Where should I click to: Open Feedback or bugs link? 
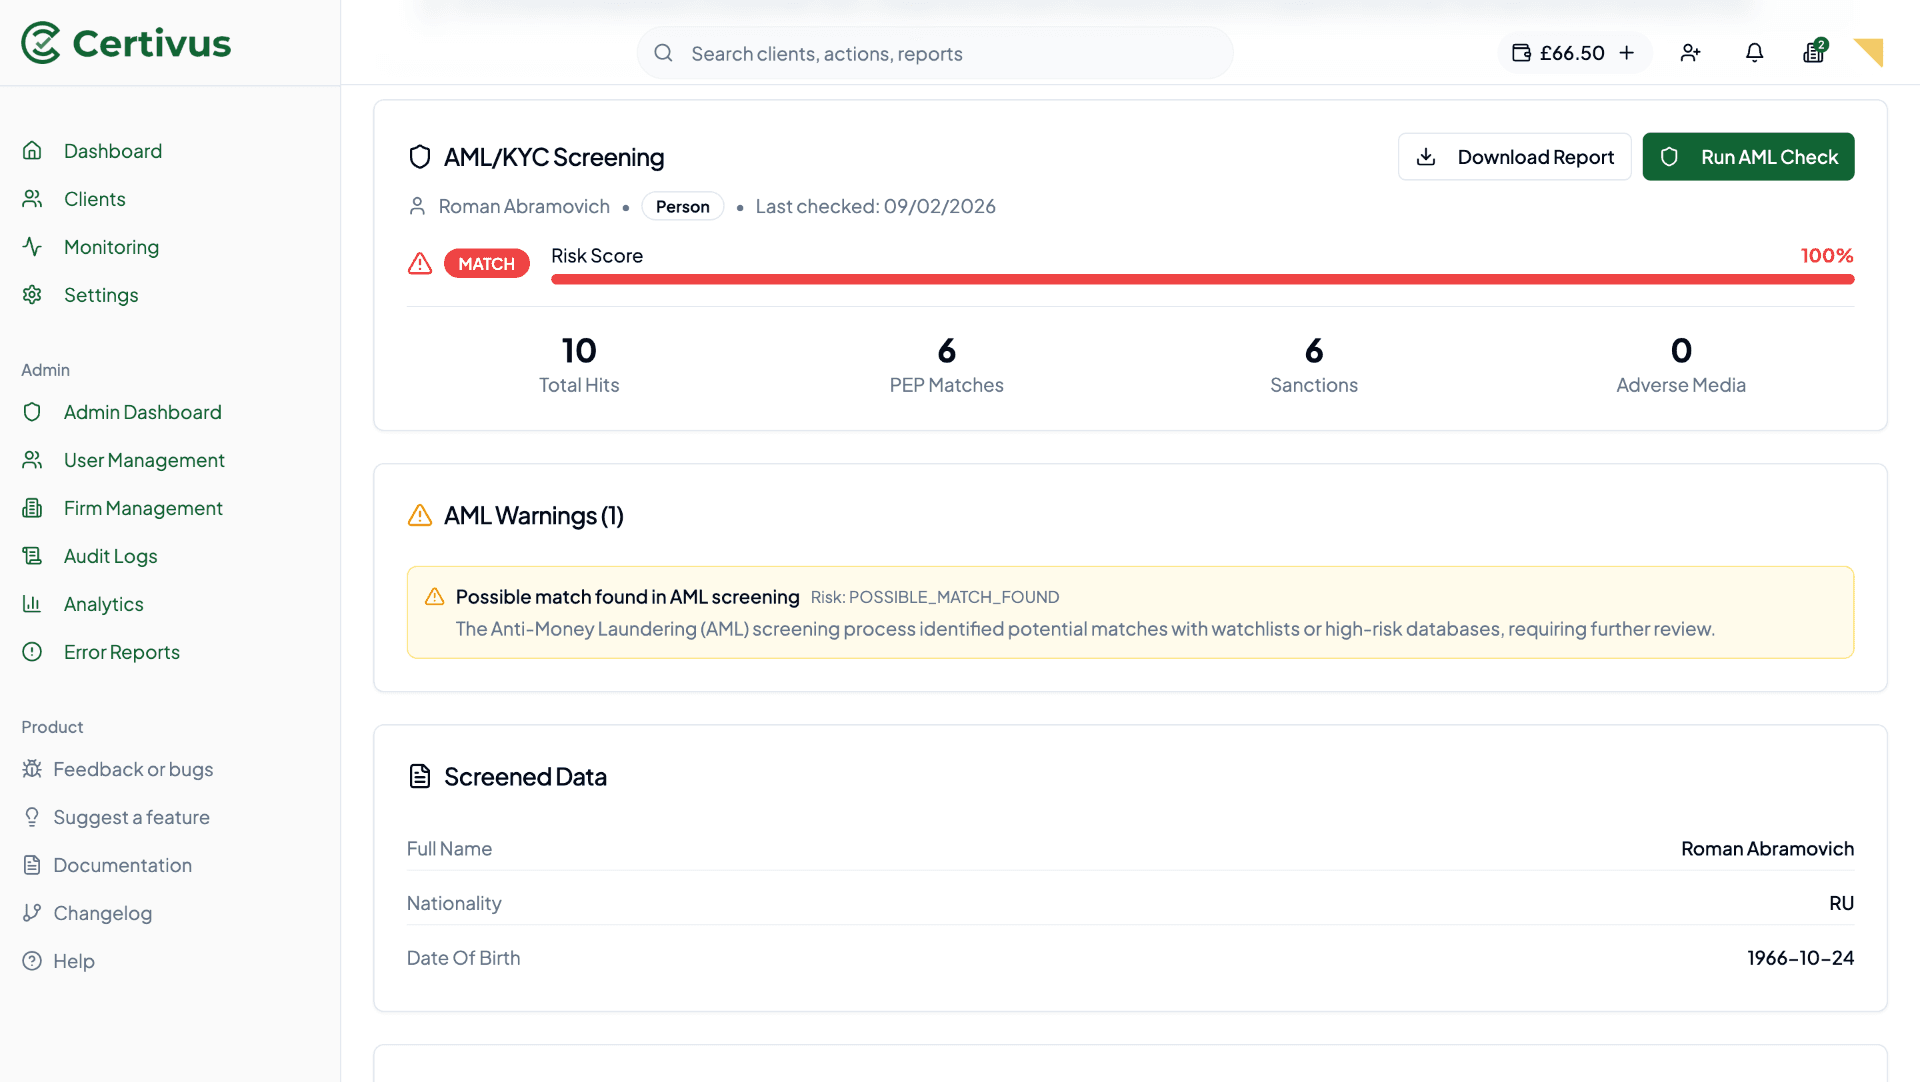pyautogui.click(x=133, y=769)
